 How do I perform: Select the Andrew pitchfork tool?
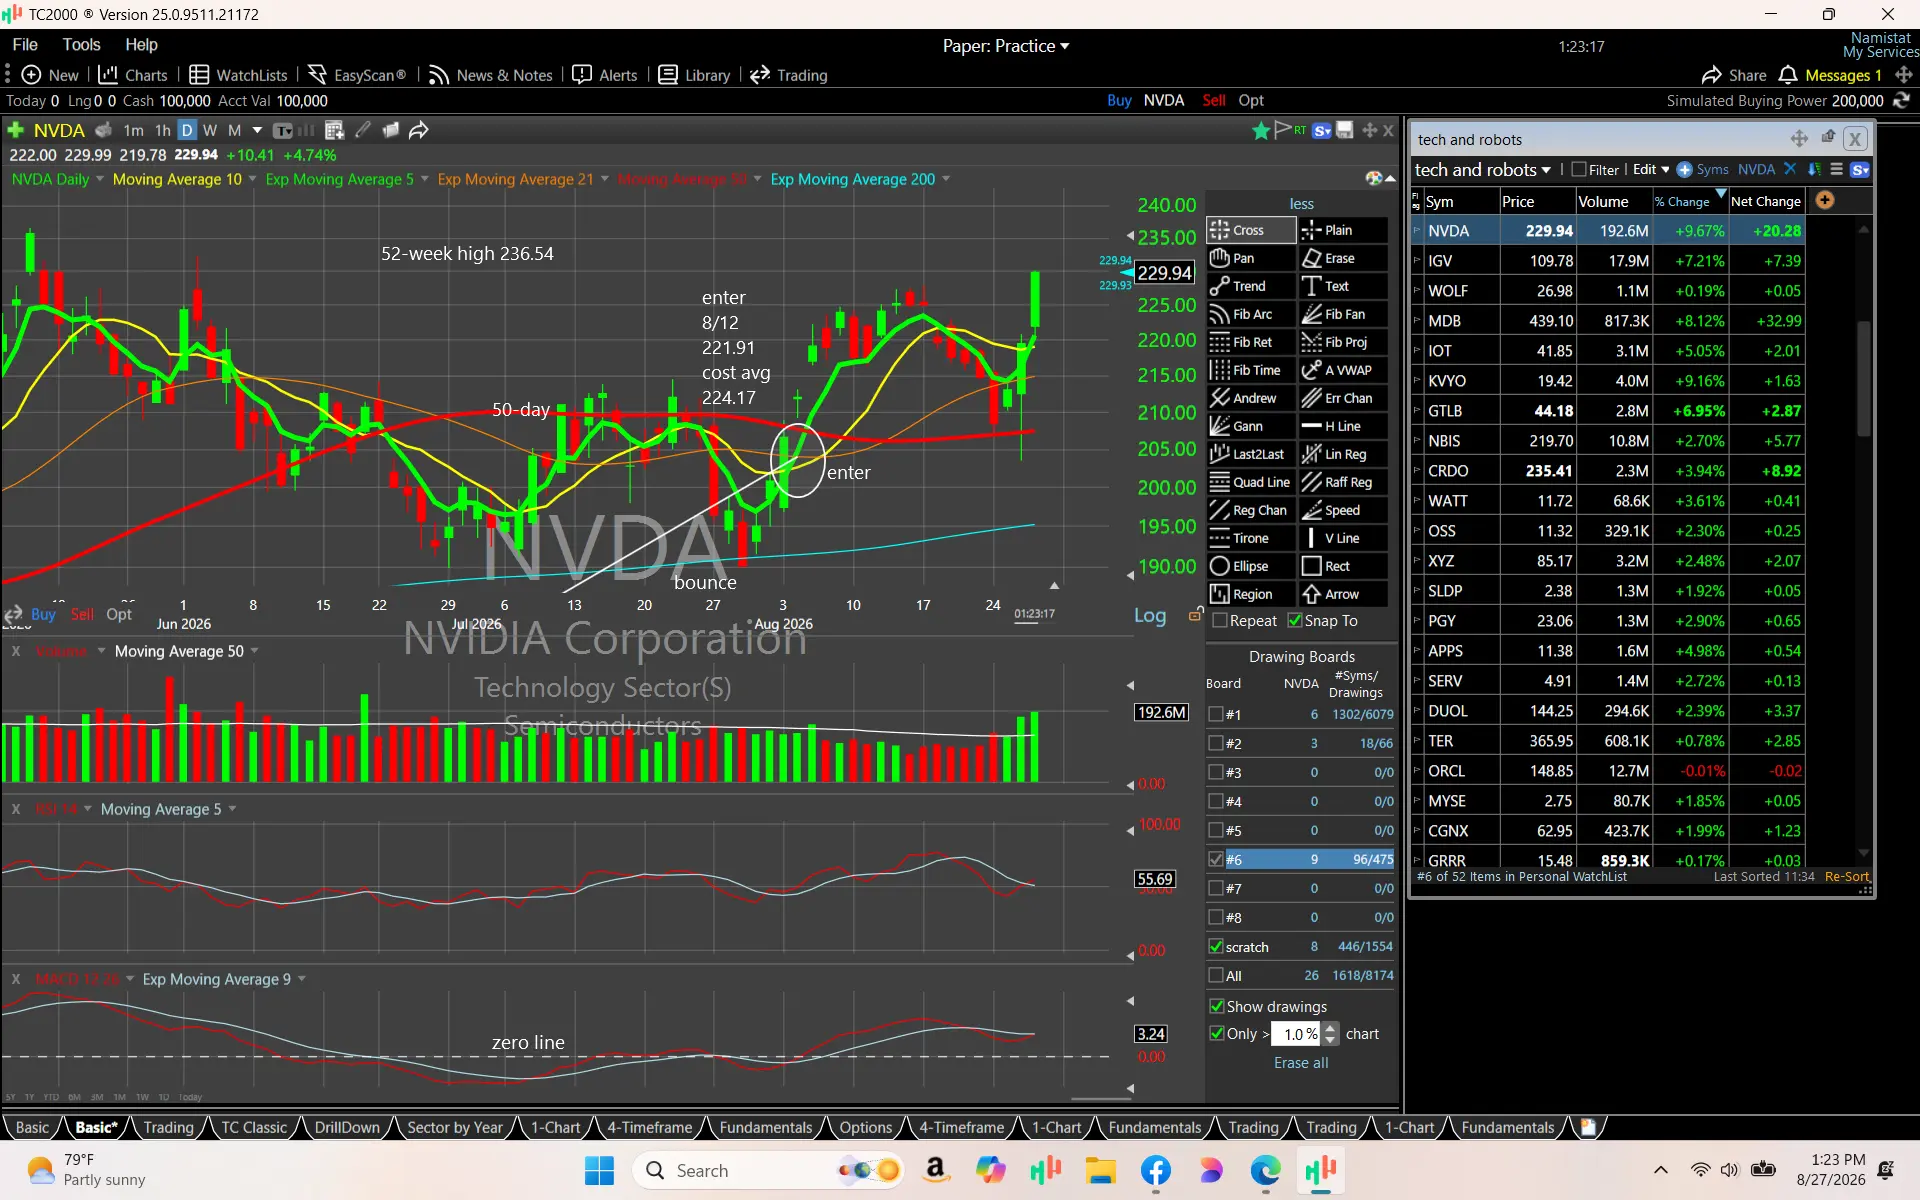coord(1251,398)
